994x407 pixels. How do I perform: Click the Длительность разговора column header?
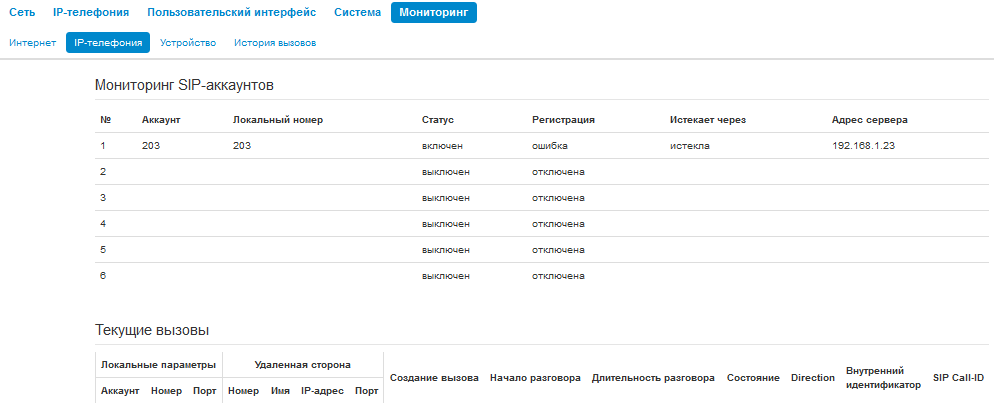tap(653, 378)
